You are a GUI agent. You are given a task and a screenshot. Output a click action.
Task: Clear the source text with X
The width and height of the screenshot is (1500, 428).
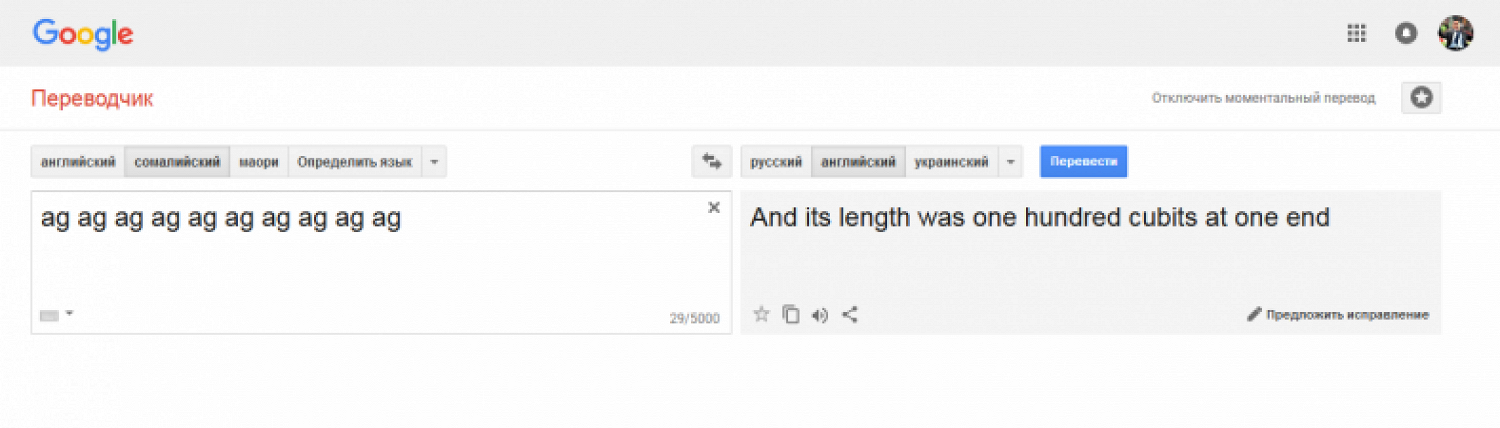point(714,208)
